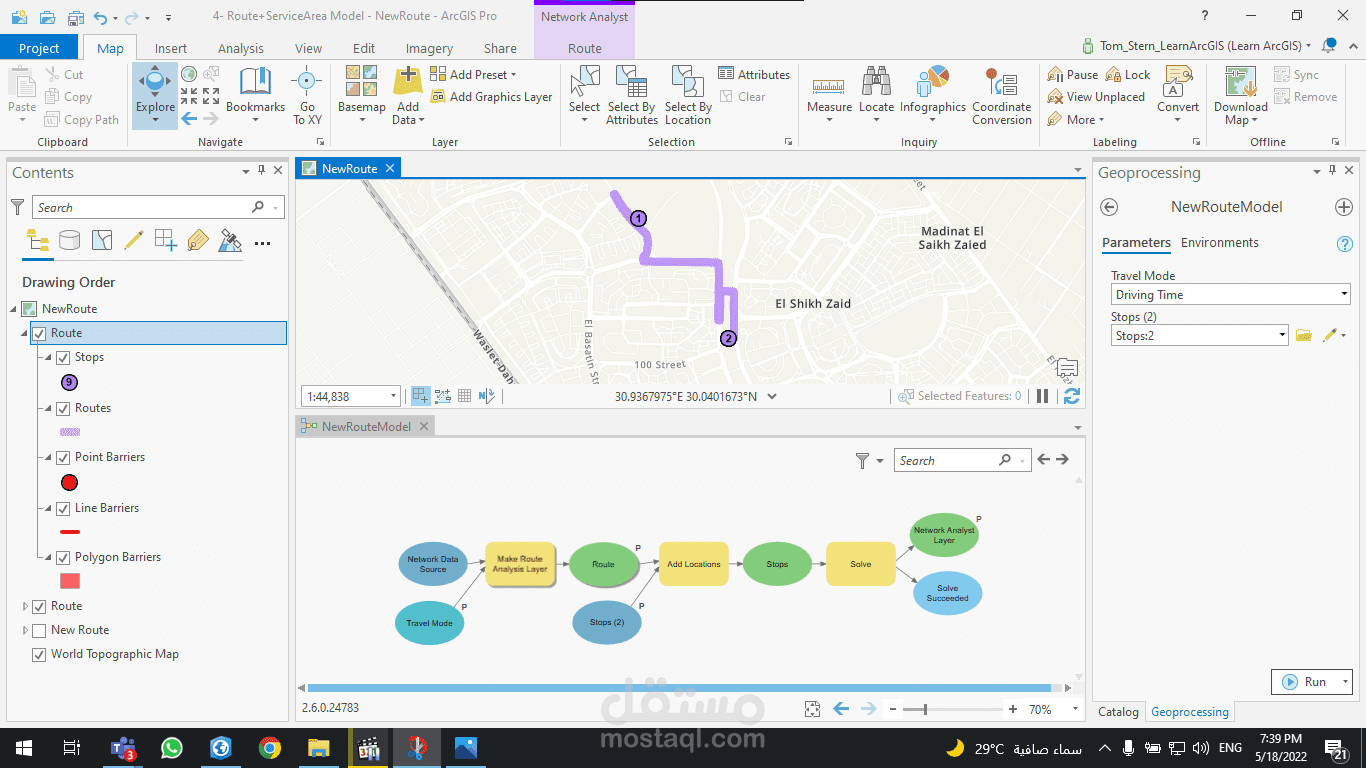The width and height of the screenshot is (1366, 768).
Task: Click the Add Graphics Layer button
Action: click(492, 97)
